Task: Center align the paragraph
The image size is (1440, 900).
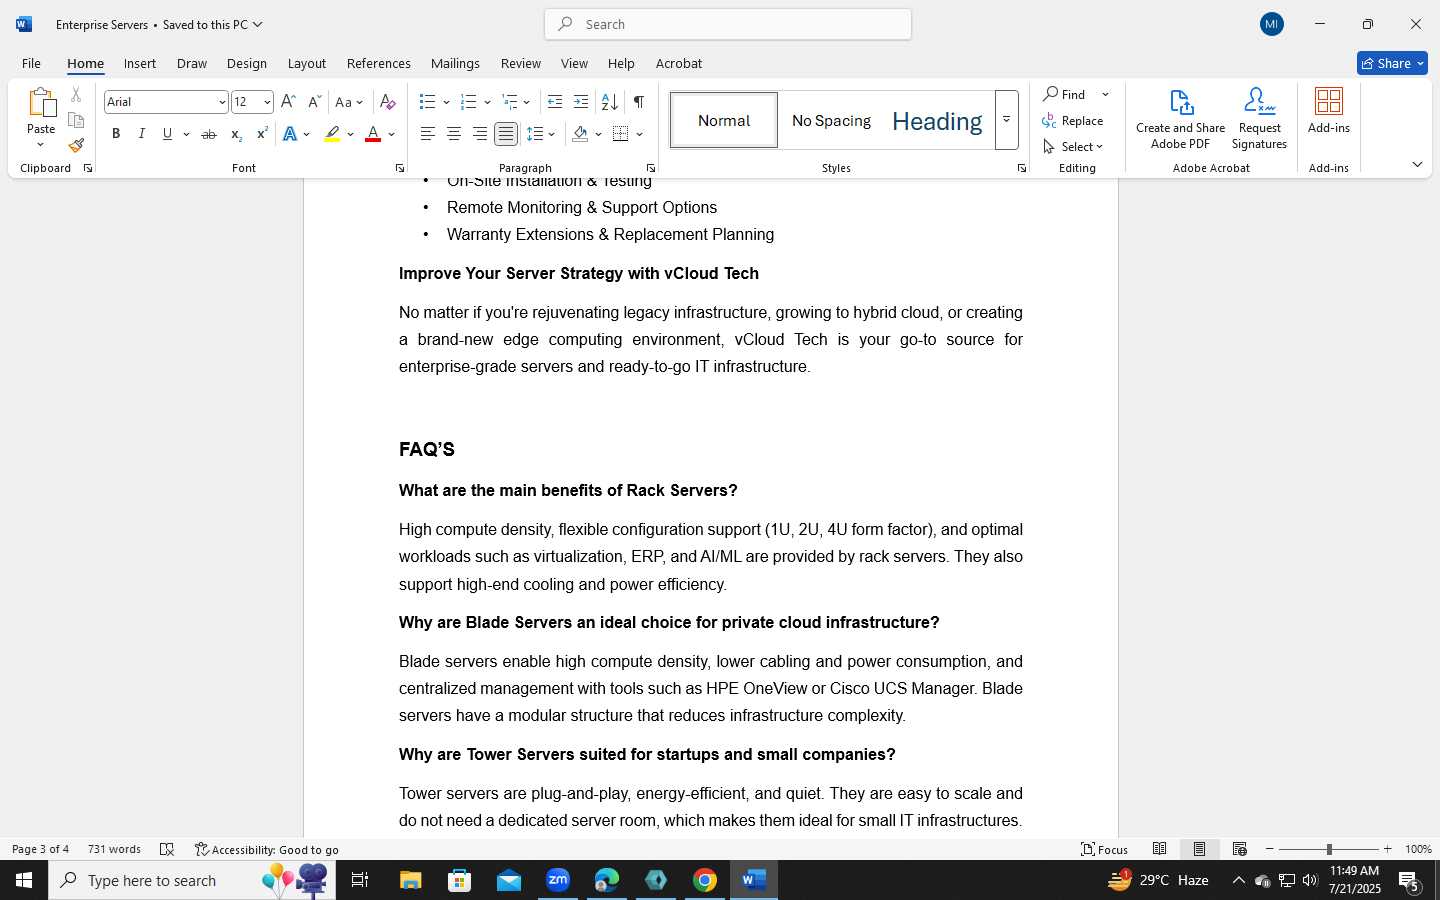Action: [x=453, y=134]
